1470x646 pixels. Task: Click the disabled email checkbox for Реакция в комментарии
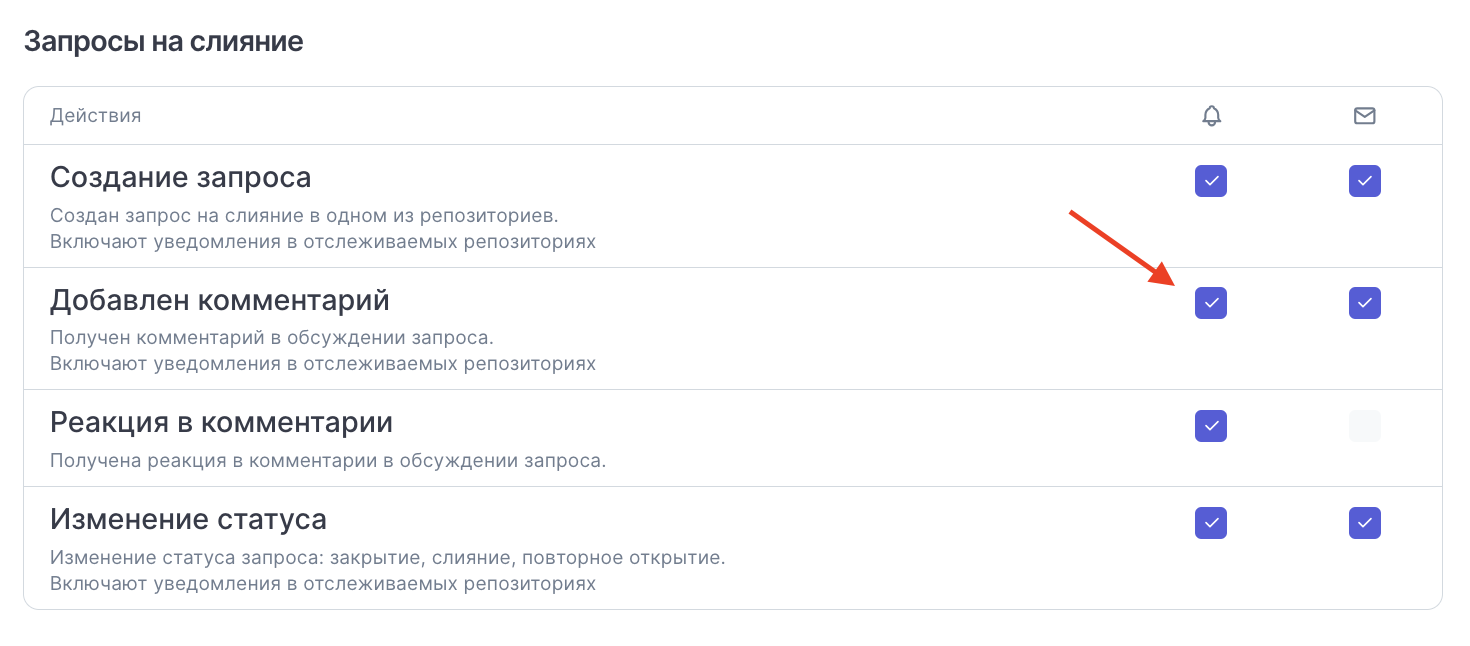click(1365, 426)
